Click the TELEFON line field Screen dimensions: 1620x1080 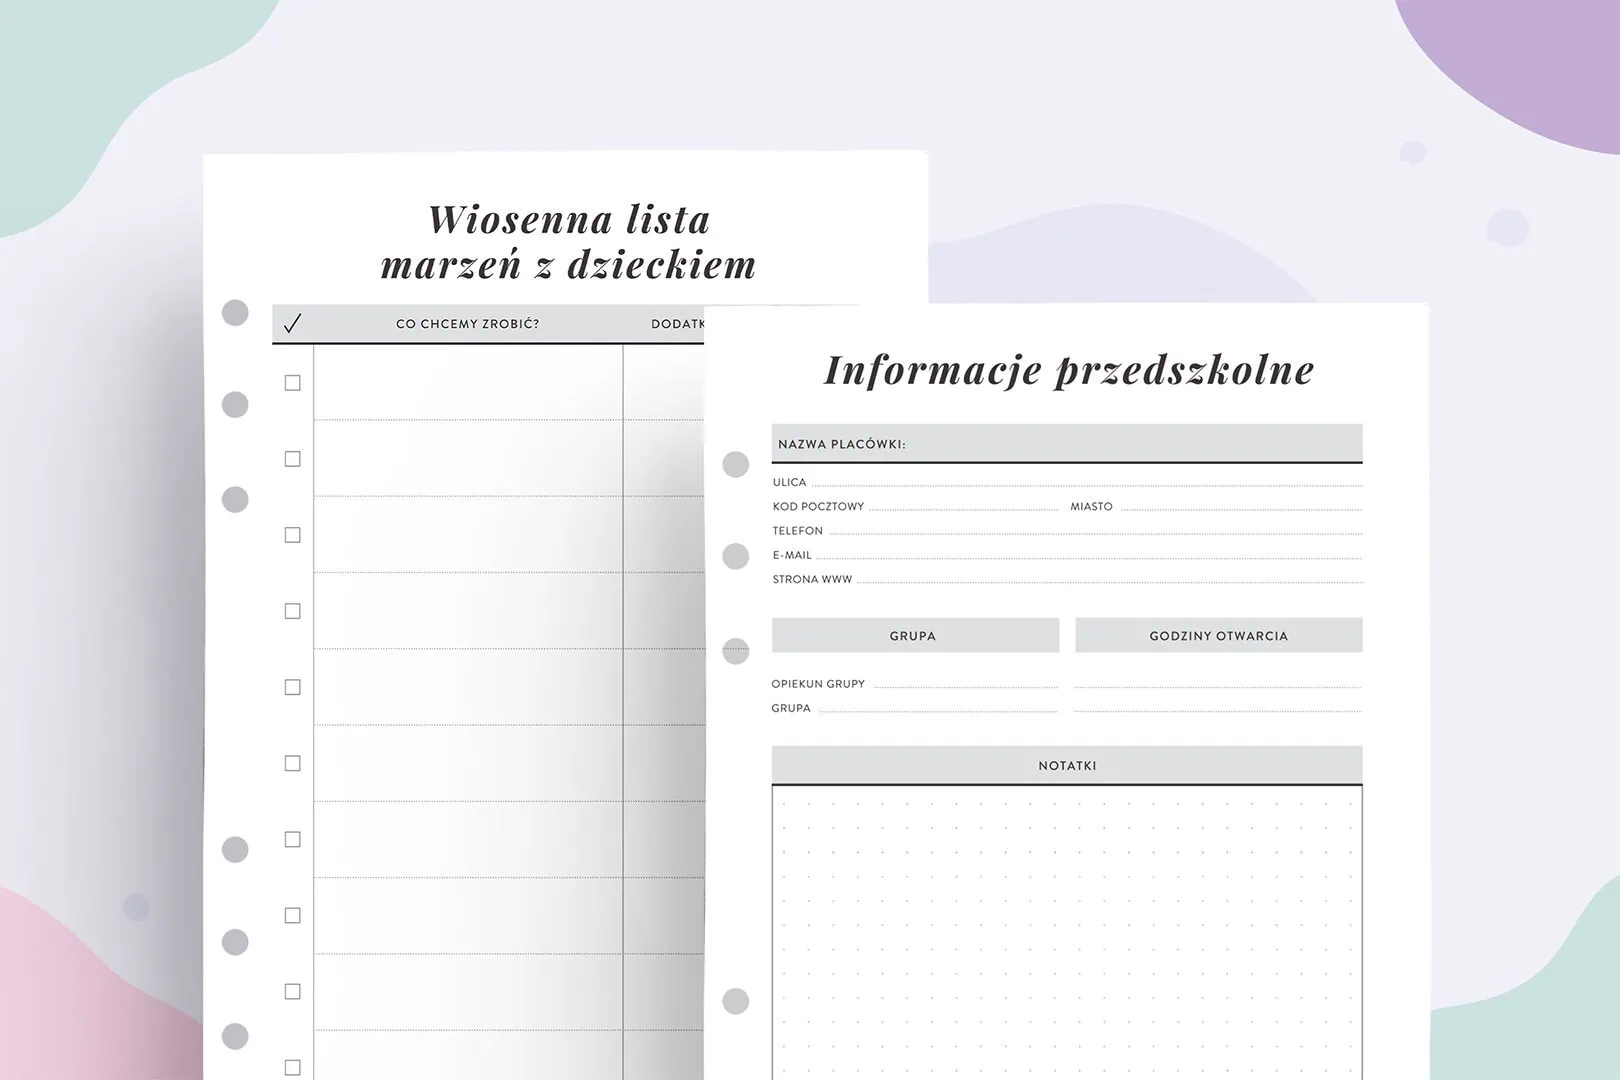[x=1094, y=530]
